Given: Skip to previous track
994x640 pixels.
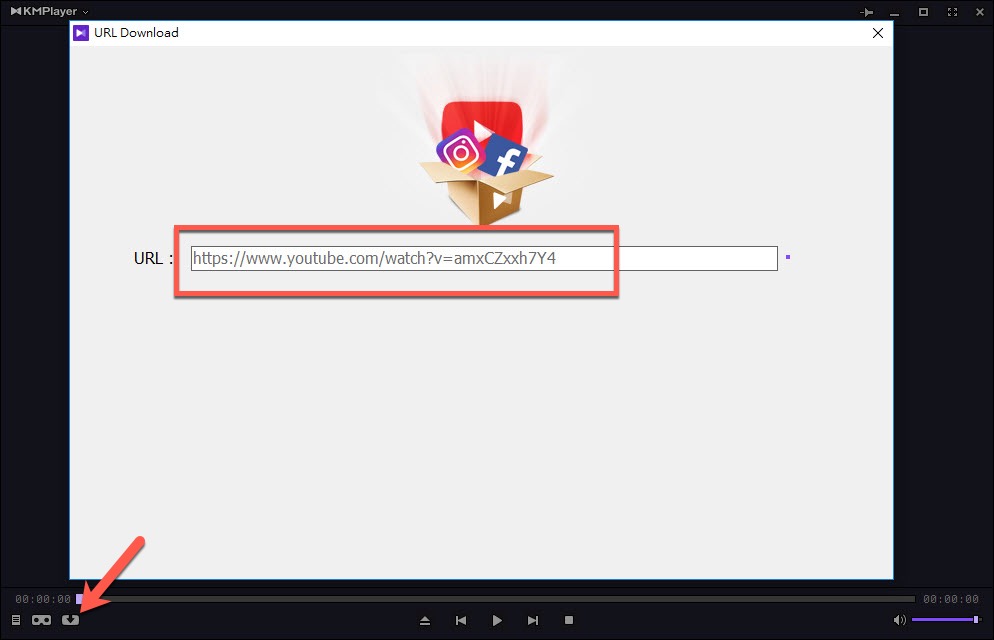Looking at the screenshot, I should click(461, 620).
